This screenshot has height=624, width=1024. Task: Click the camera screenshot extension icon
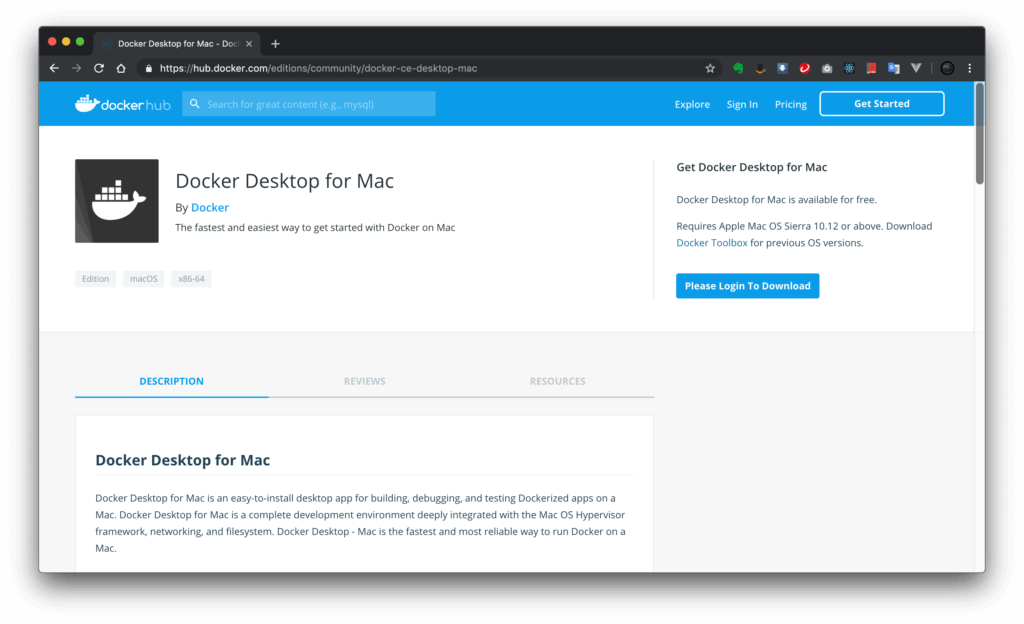click(827, 68)
